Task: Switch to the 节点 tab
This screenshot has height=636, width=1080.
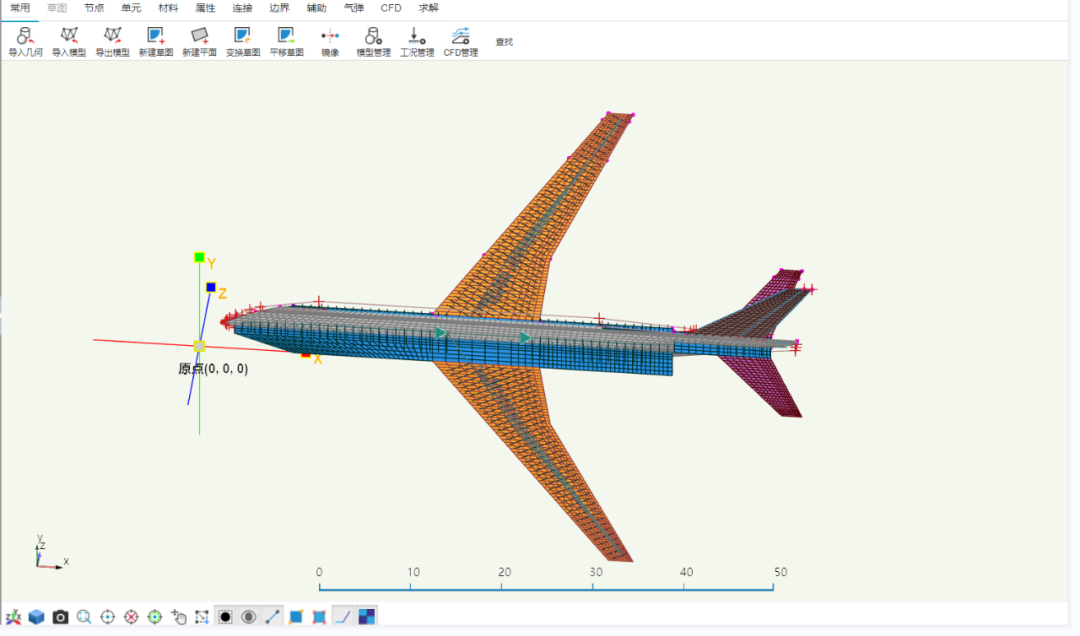Action: click(x=94, y=8)
